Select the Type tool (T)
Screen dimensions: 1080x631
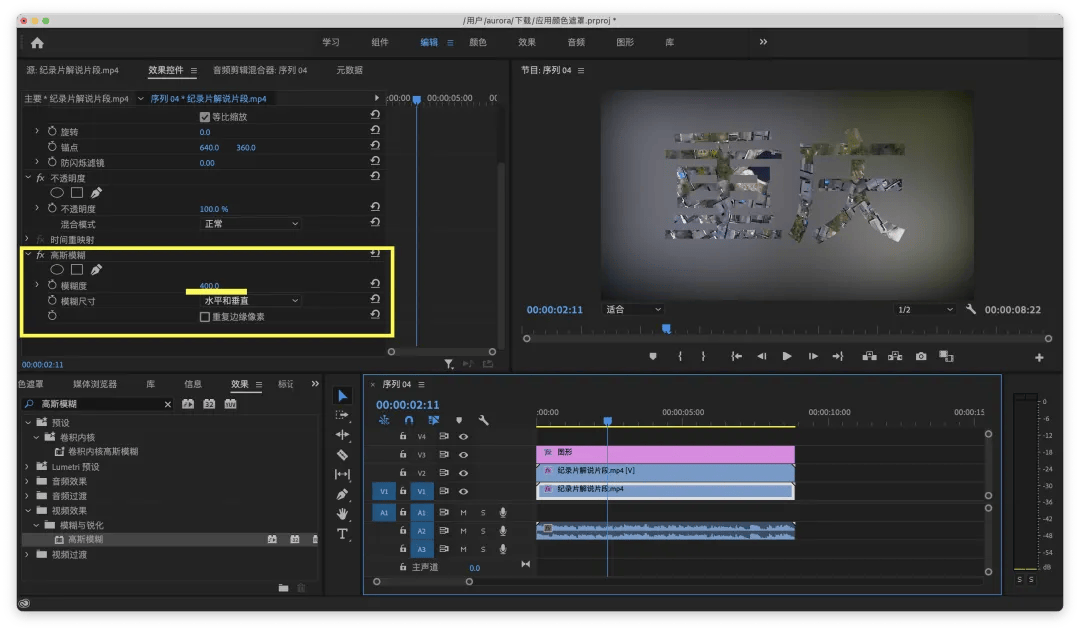[x=342, y=534]
